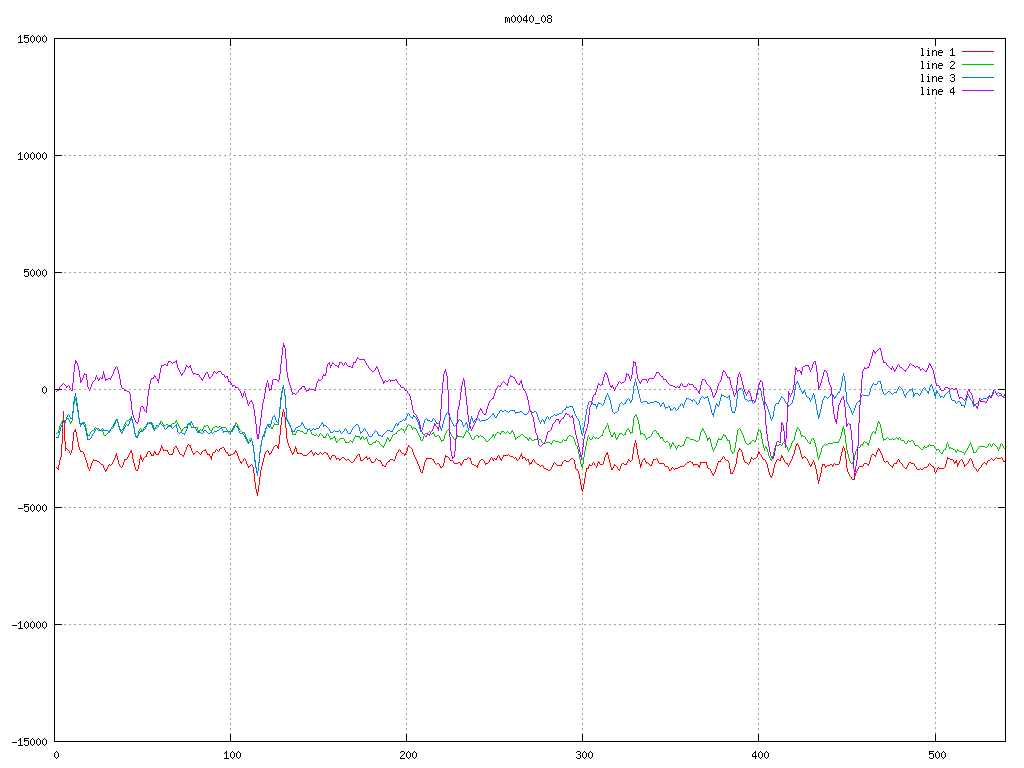Click the blue line 3 legend sample

(x=978, y=78)
